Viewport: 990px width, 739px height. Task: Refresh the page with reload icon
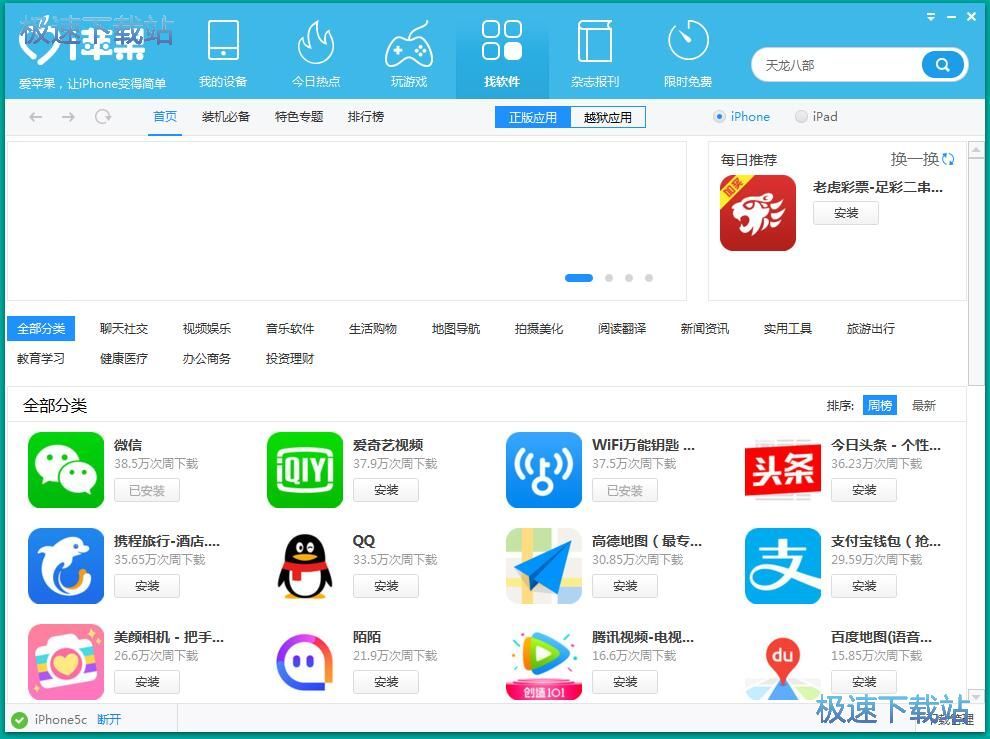(103, 117)
